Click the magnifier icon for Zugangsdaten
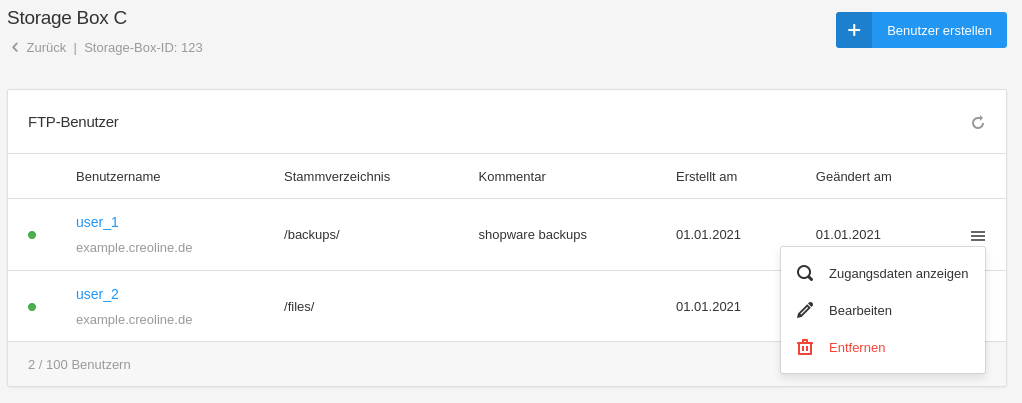 [805, 273]
